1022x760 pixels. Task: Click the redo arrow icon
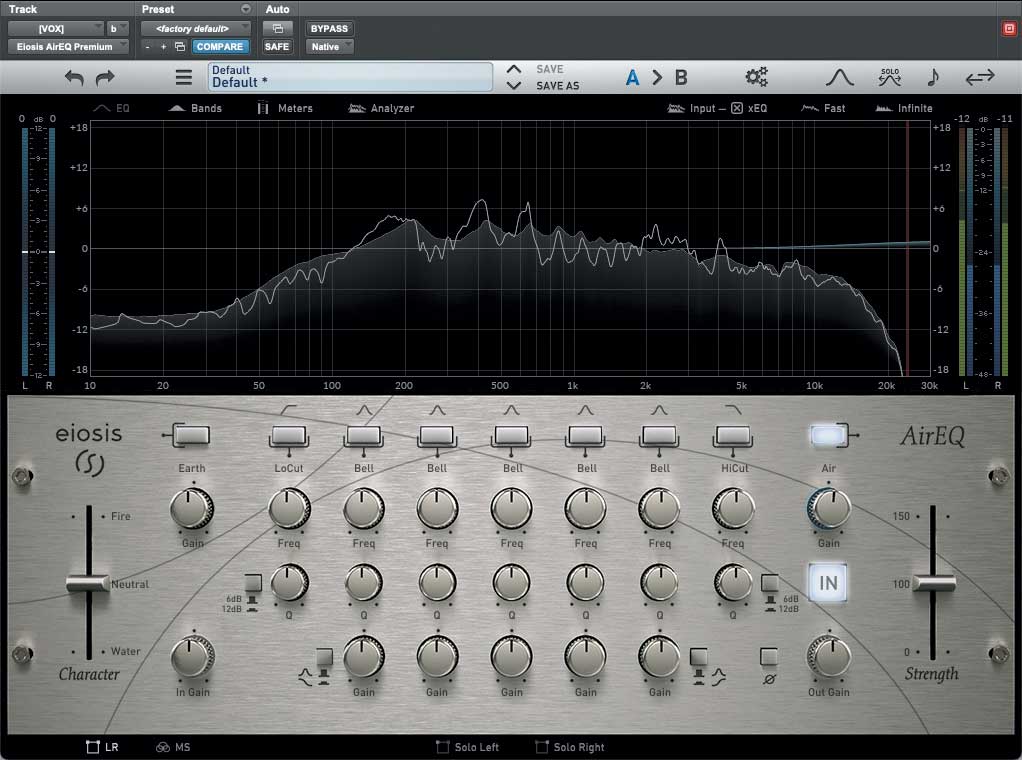pyautogui.click(x=105, y=78)
